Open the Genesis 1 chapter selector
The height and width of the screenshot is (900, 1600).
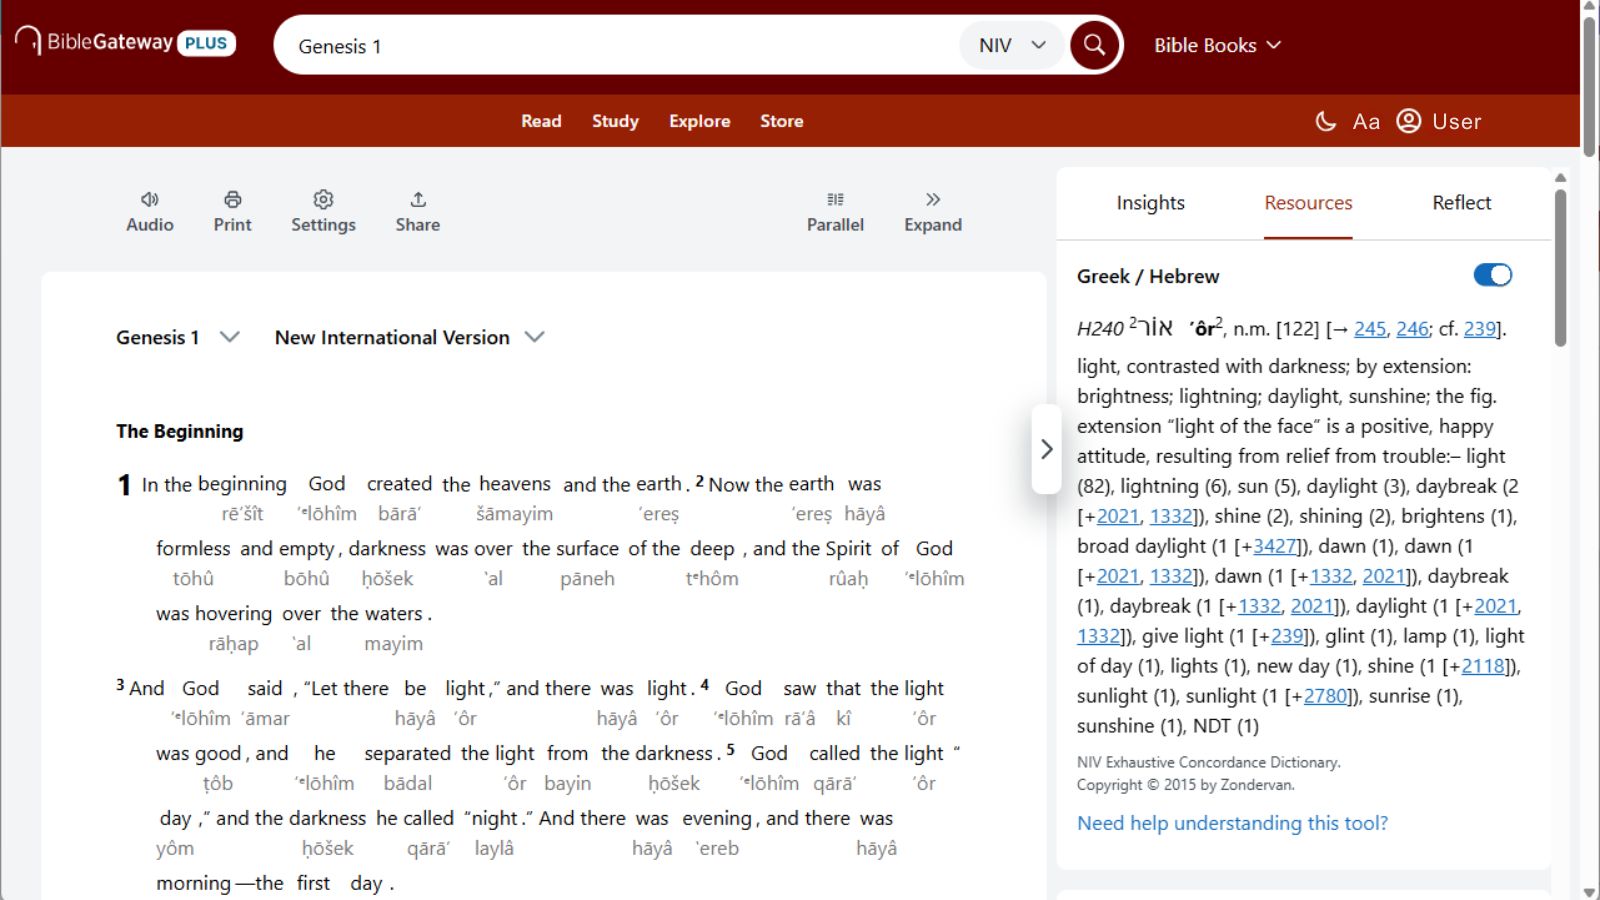(x=177, y=337)
